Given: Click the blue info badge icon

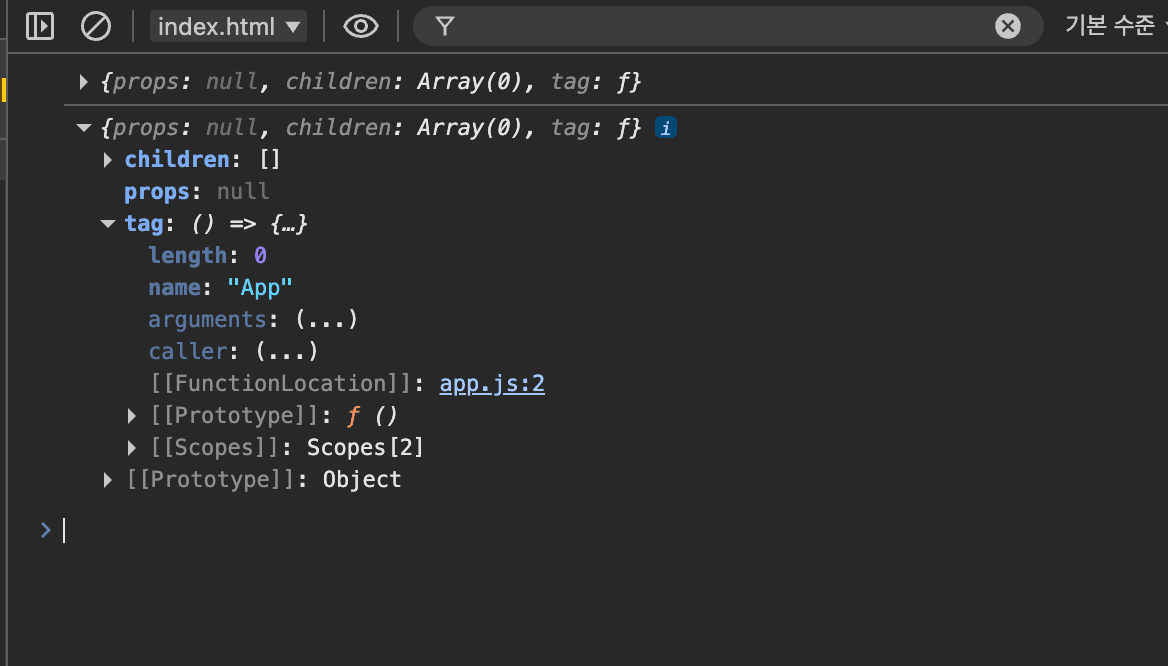Looking at the screenshot, I should (666, 128).
